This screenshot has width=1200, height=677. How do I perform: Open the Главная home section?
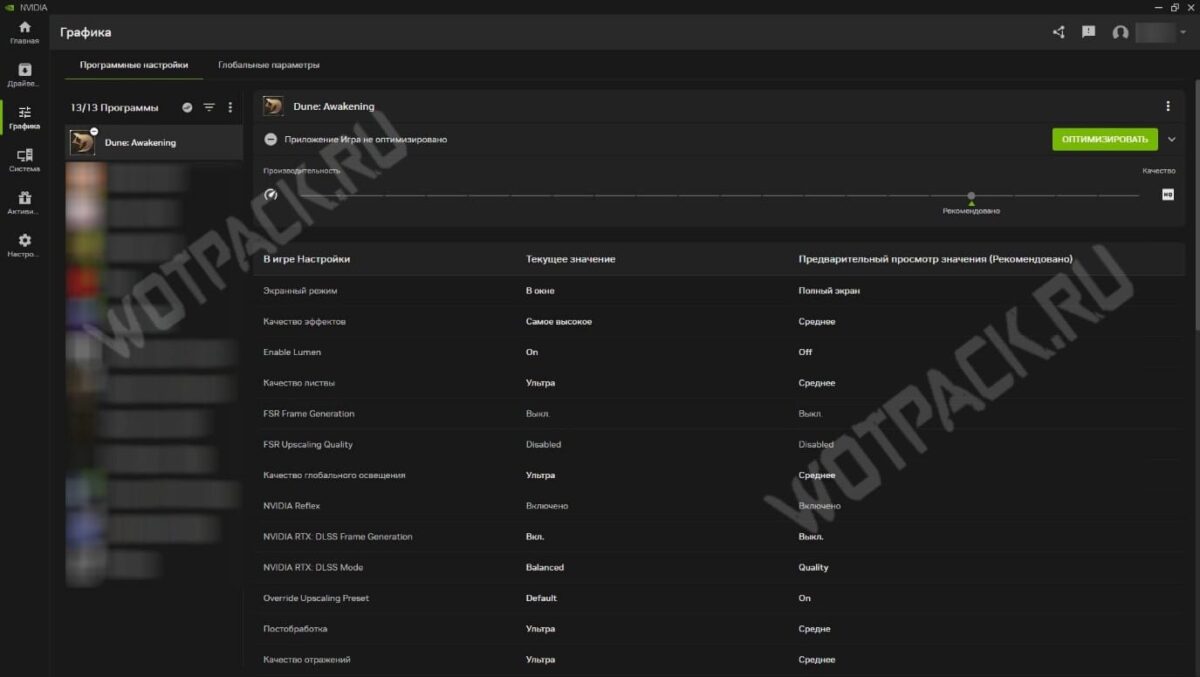coord(24,32)
